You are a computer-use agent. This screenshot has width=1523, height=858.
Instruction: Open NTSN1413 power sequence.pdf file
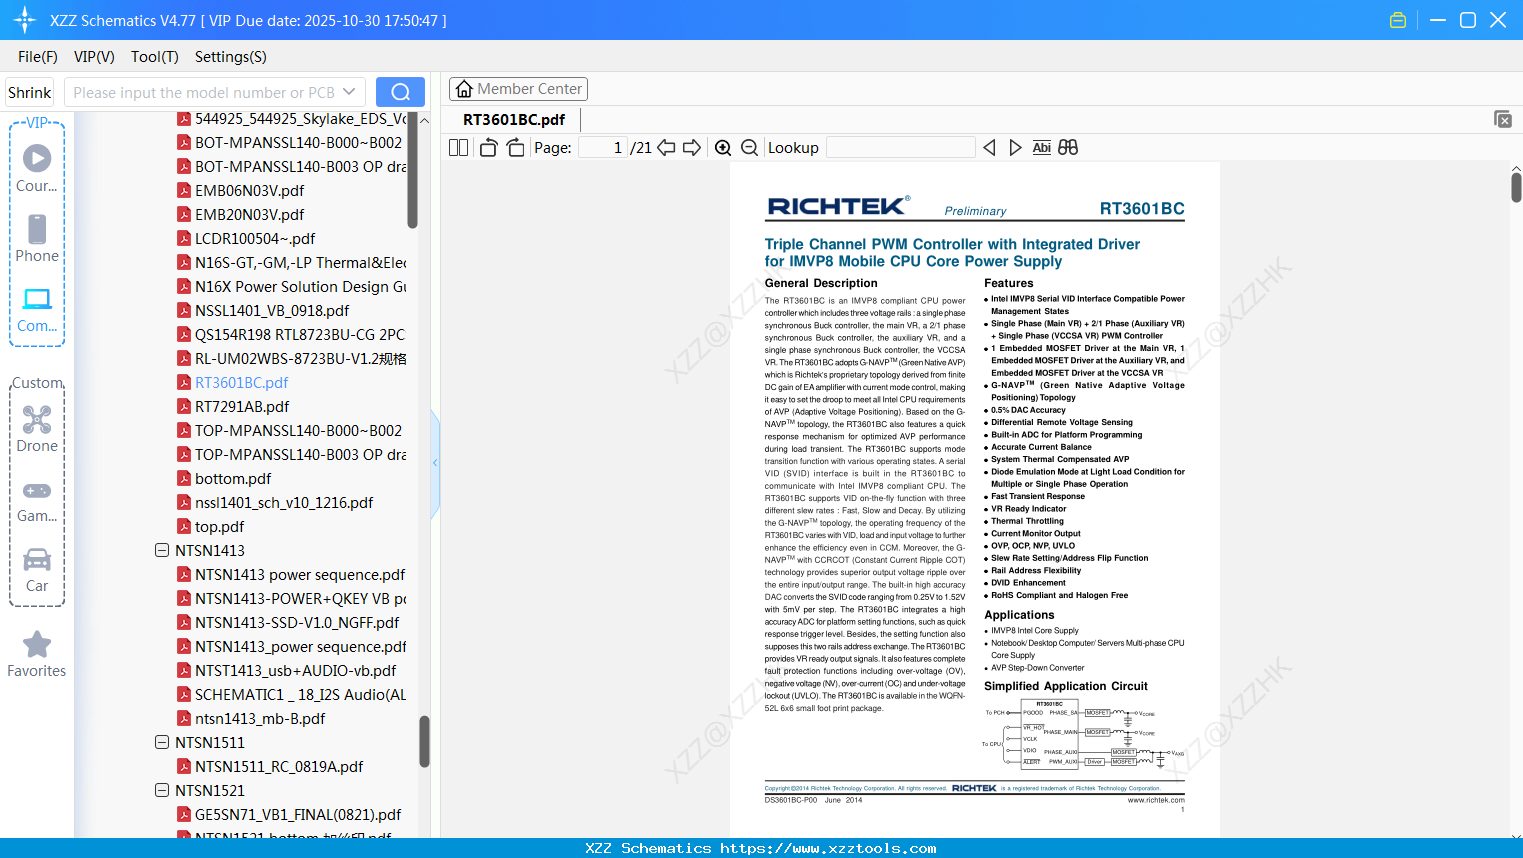click(x=300, y=574)
